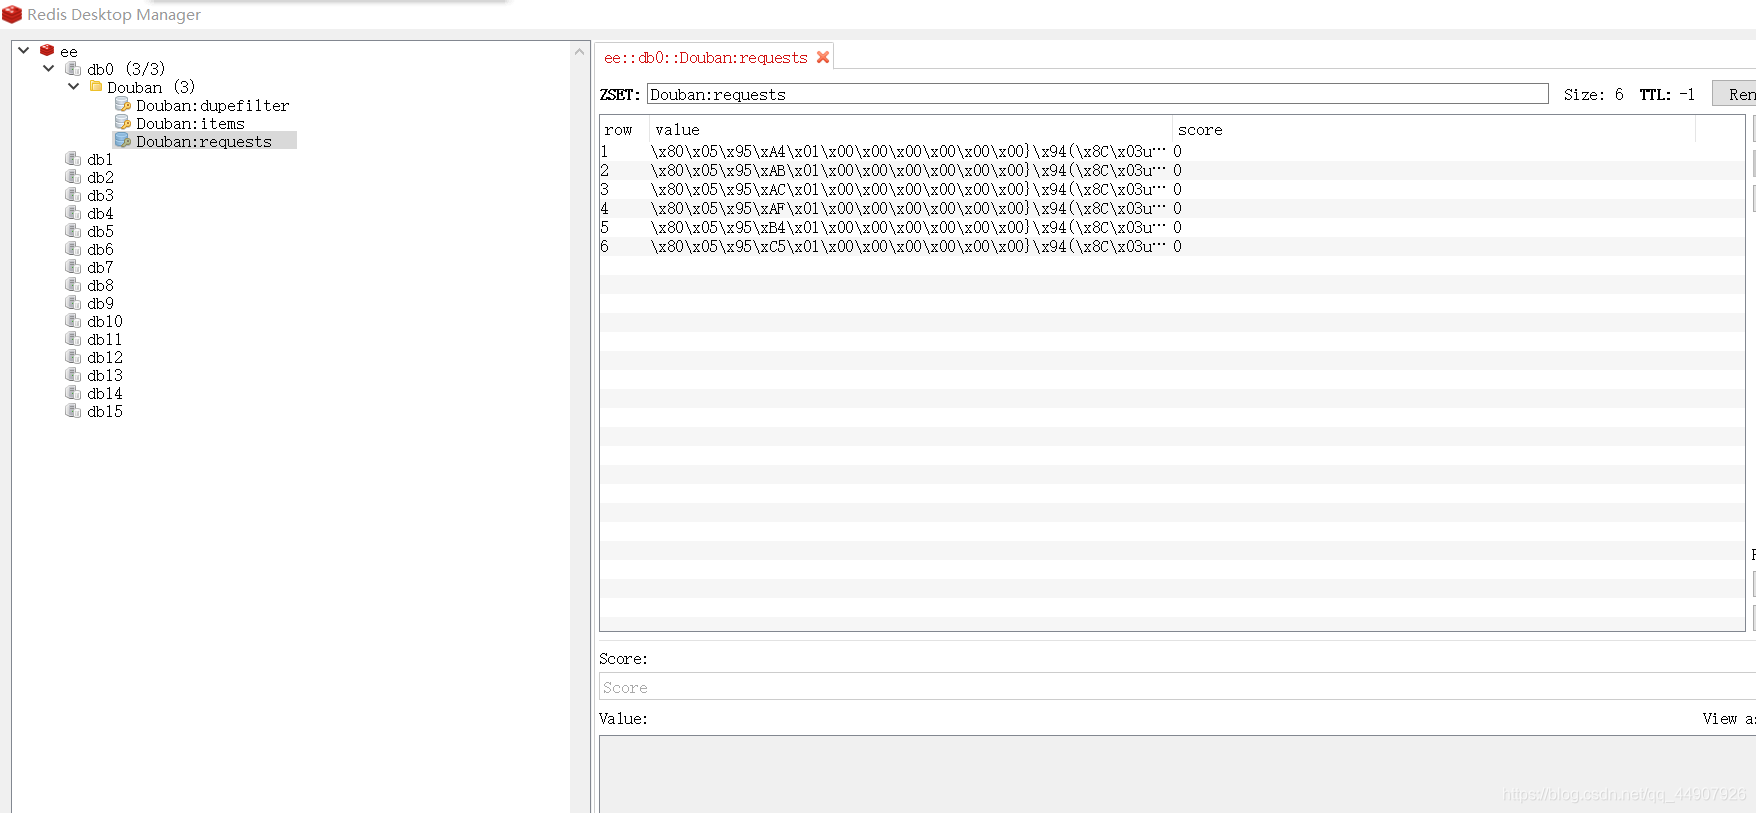Click the tree panel scroll up arrow
Viewport: 1756px width, 813px height.
tap(580, 51)
